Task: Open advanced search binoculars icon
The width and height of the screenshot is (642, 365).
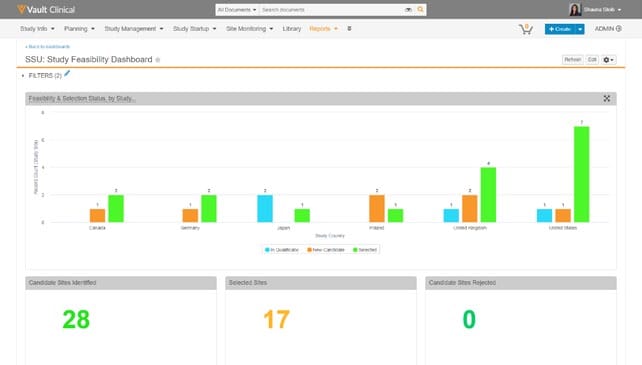Action: tap(408, 10)
